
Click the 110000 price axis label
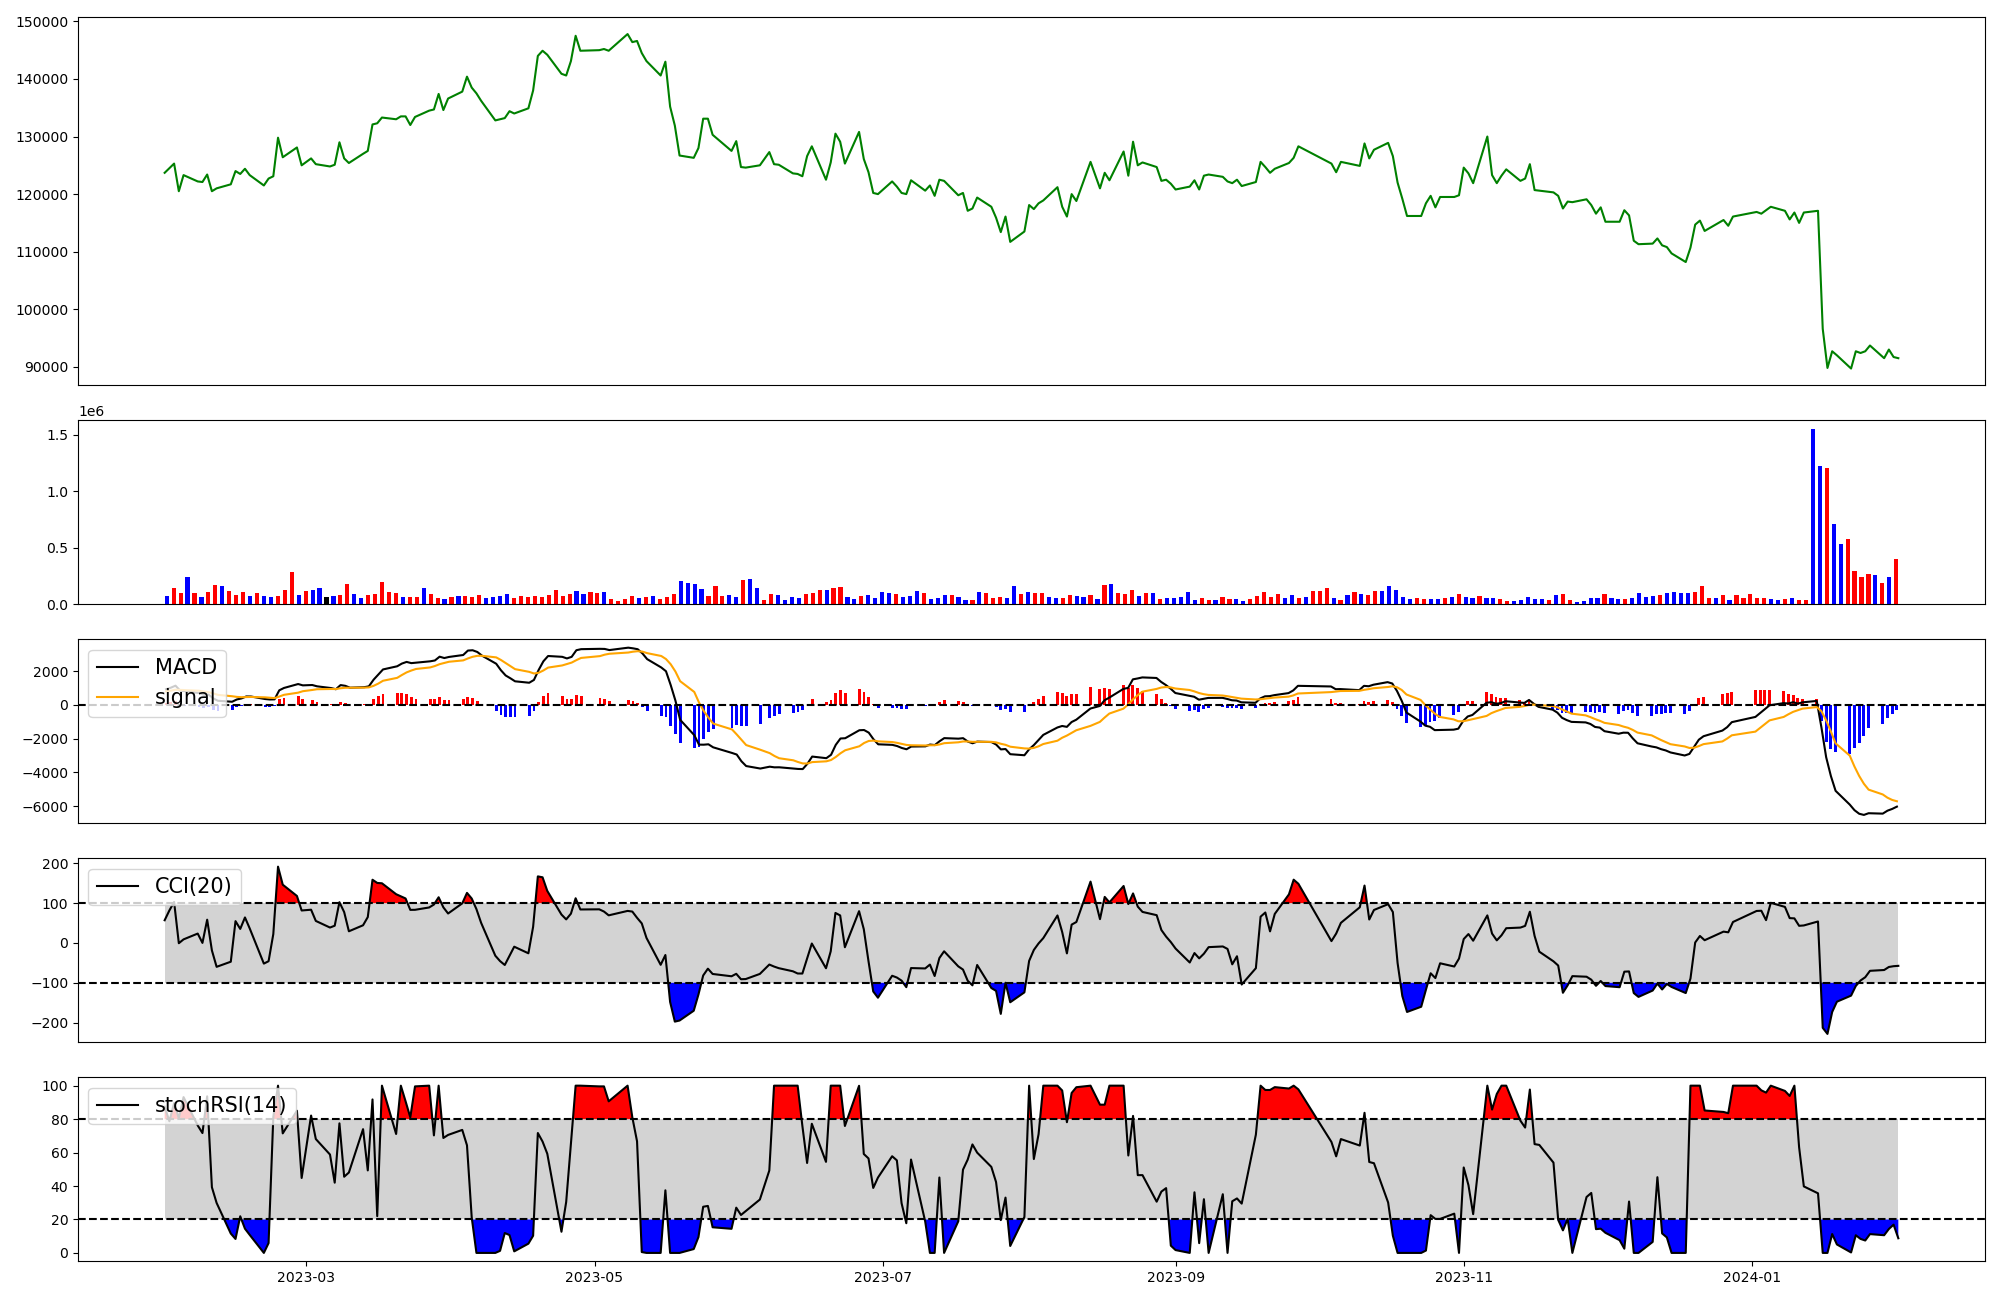[43, 252]
